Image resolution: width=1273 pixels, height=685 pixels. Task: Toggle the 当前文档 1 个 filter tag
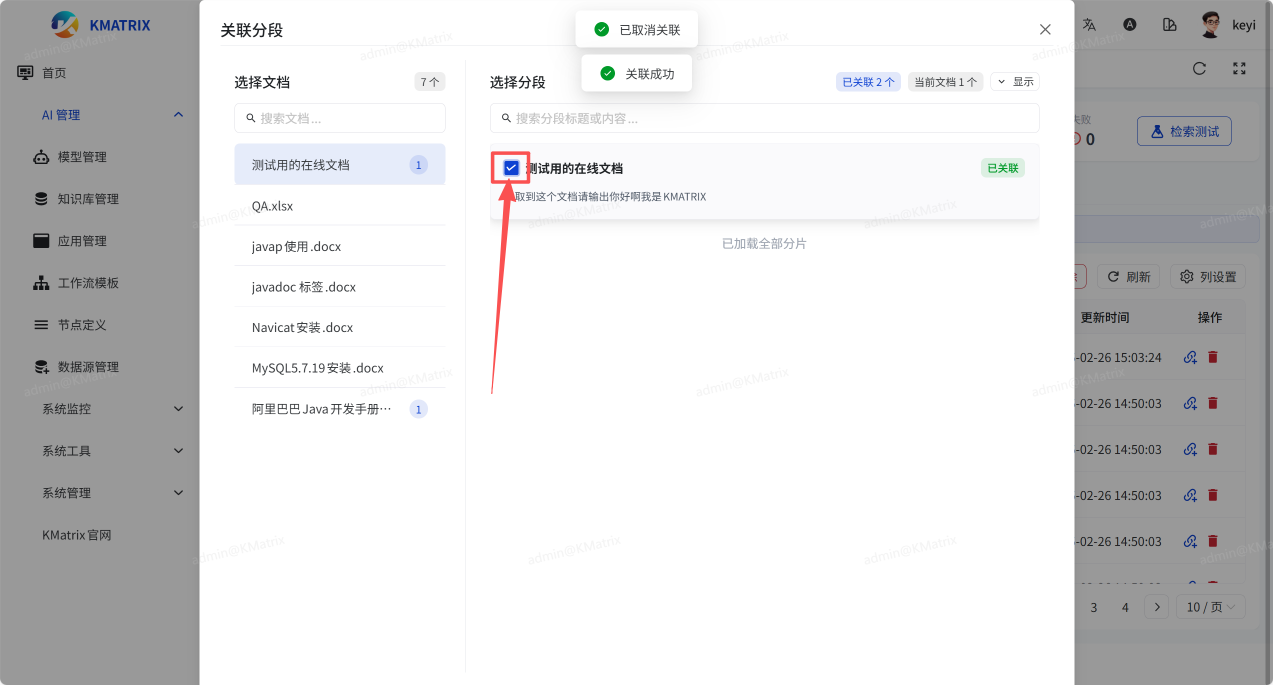click(x=945, y=82)
